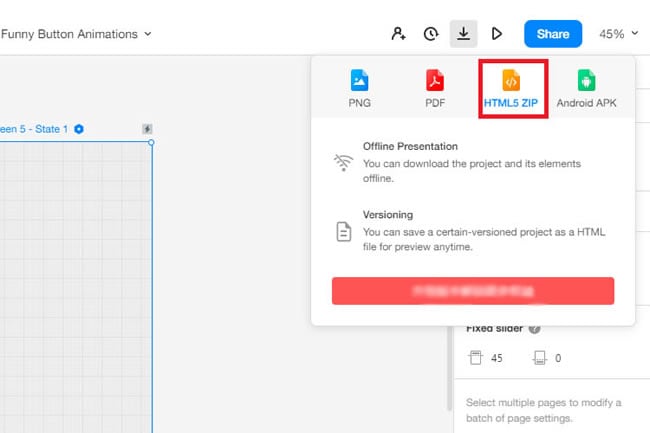Screen dimensions: 650x433
Task: Click the add collaborator icon
Action: (398, 34)
